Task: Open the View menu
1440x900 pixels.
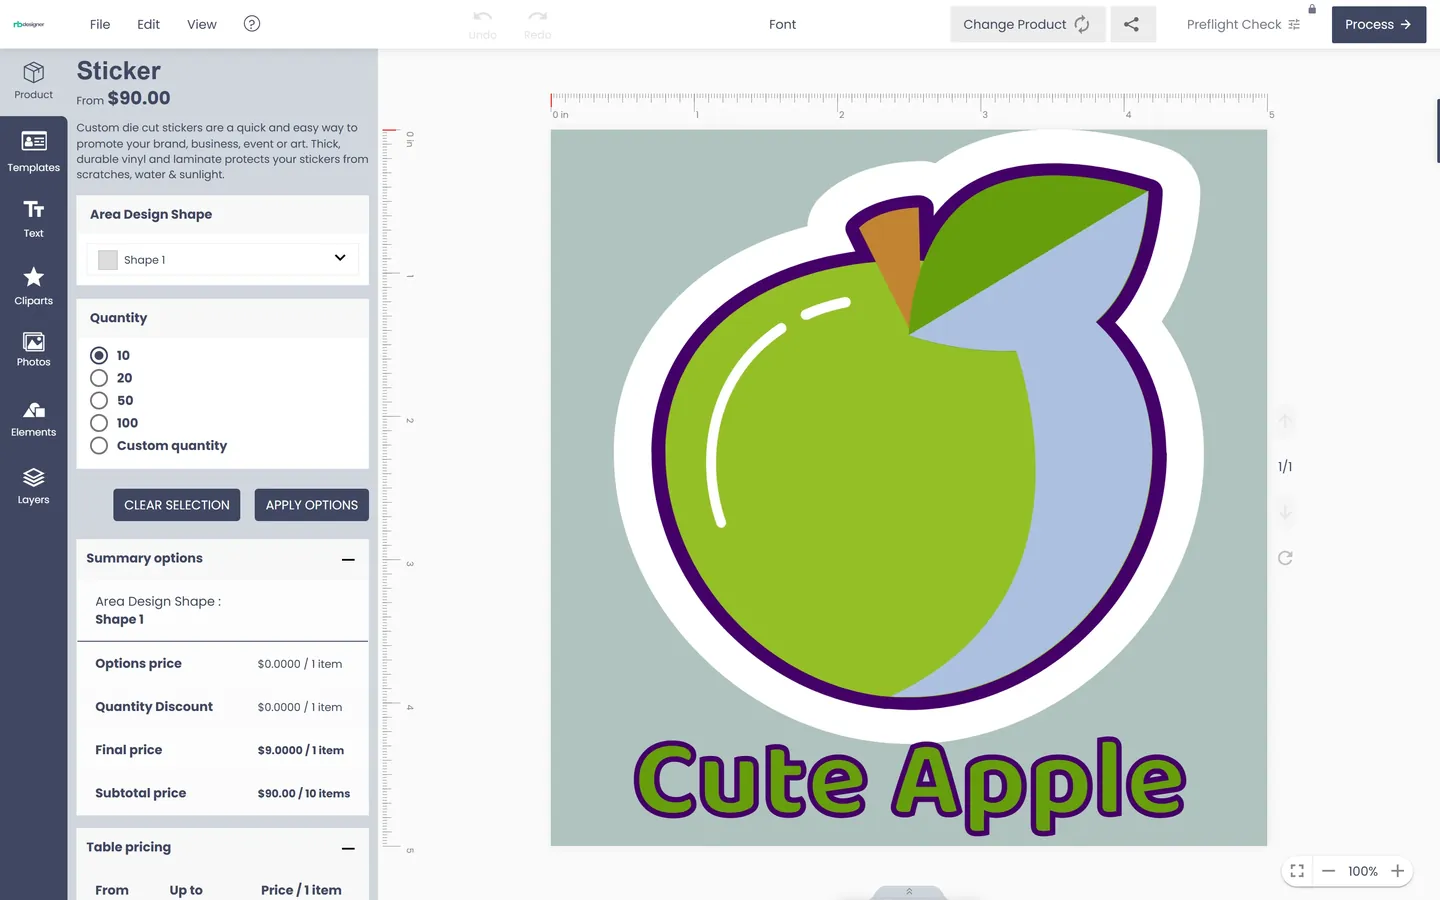Action: point(202,24)
